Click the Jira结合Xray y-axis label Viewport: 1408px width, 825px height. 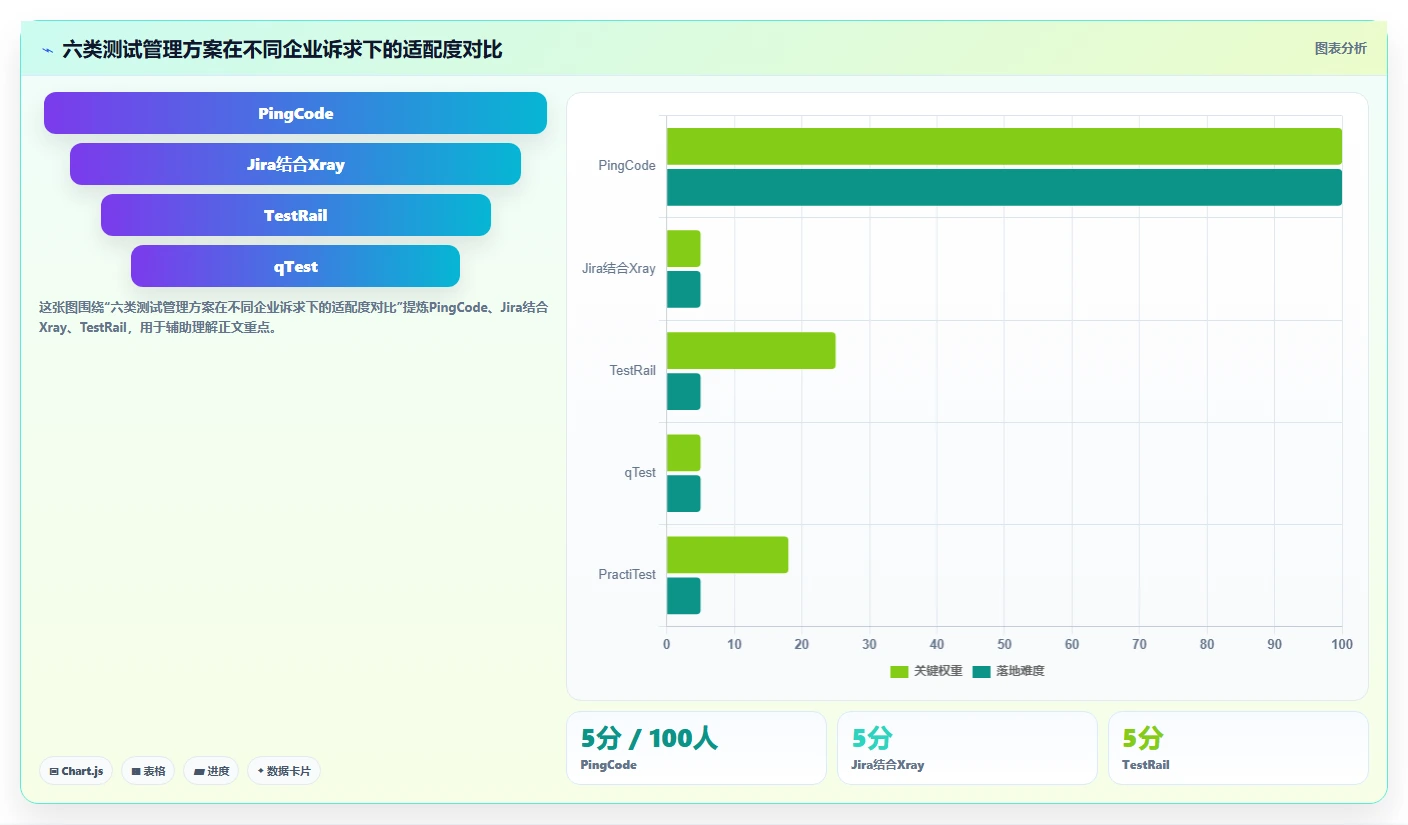[619, 268]
